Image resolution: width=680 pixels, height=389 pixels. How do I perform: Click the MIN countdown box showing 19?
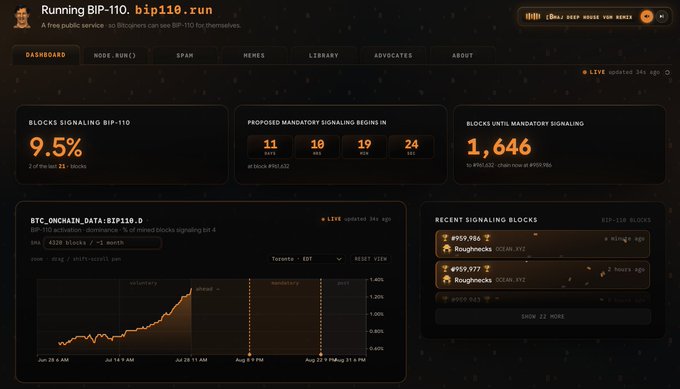point(364,147)
